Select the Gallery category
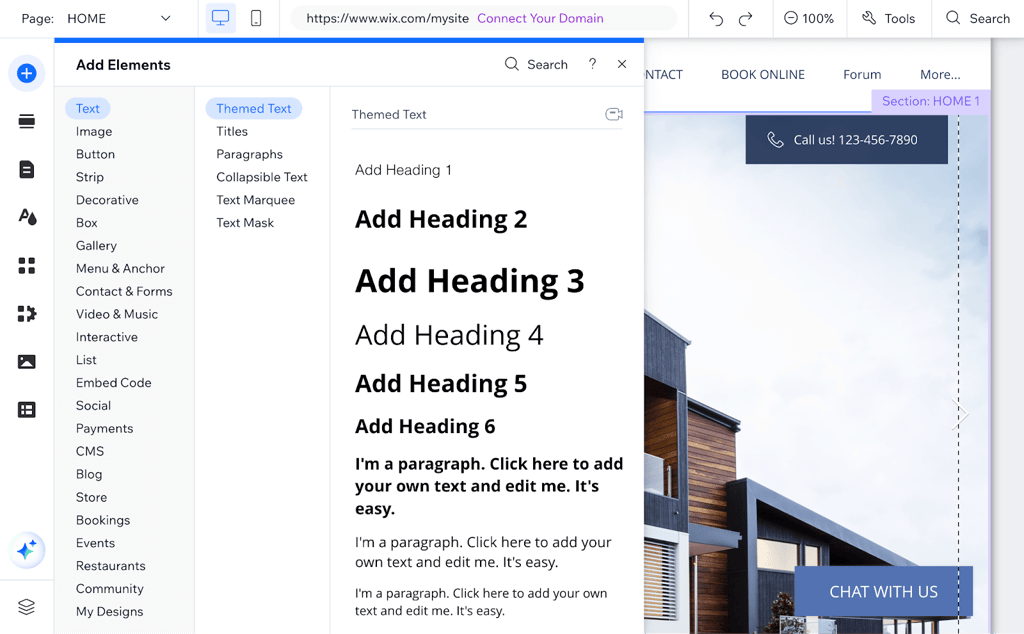1024x634 pixels. [x=96, y=246]
